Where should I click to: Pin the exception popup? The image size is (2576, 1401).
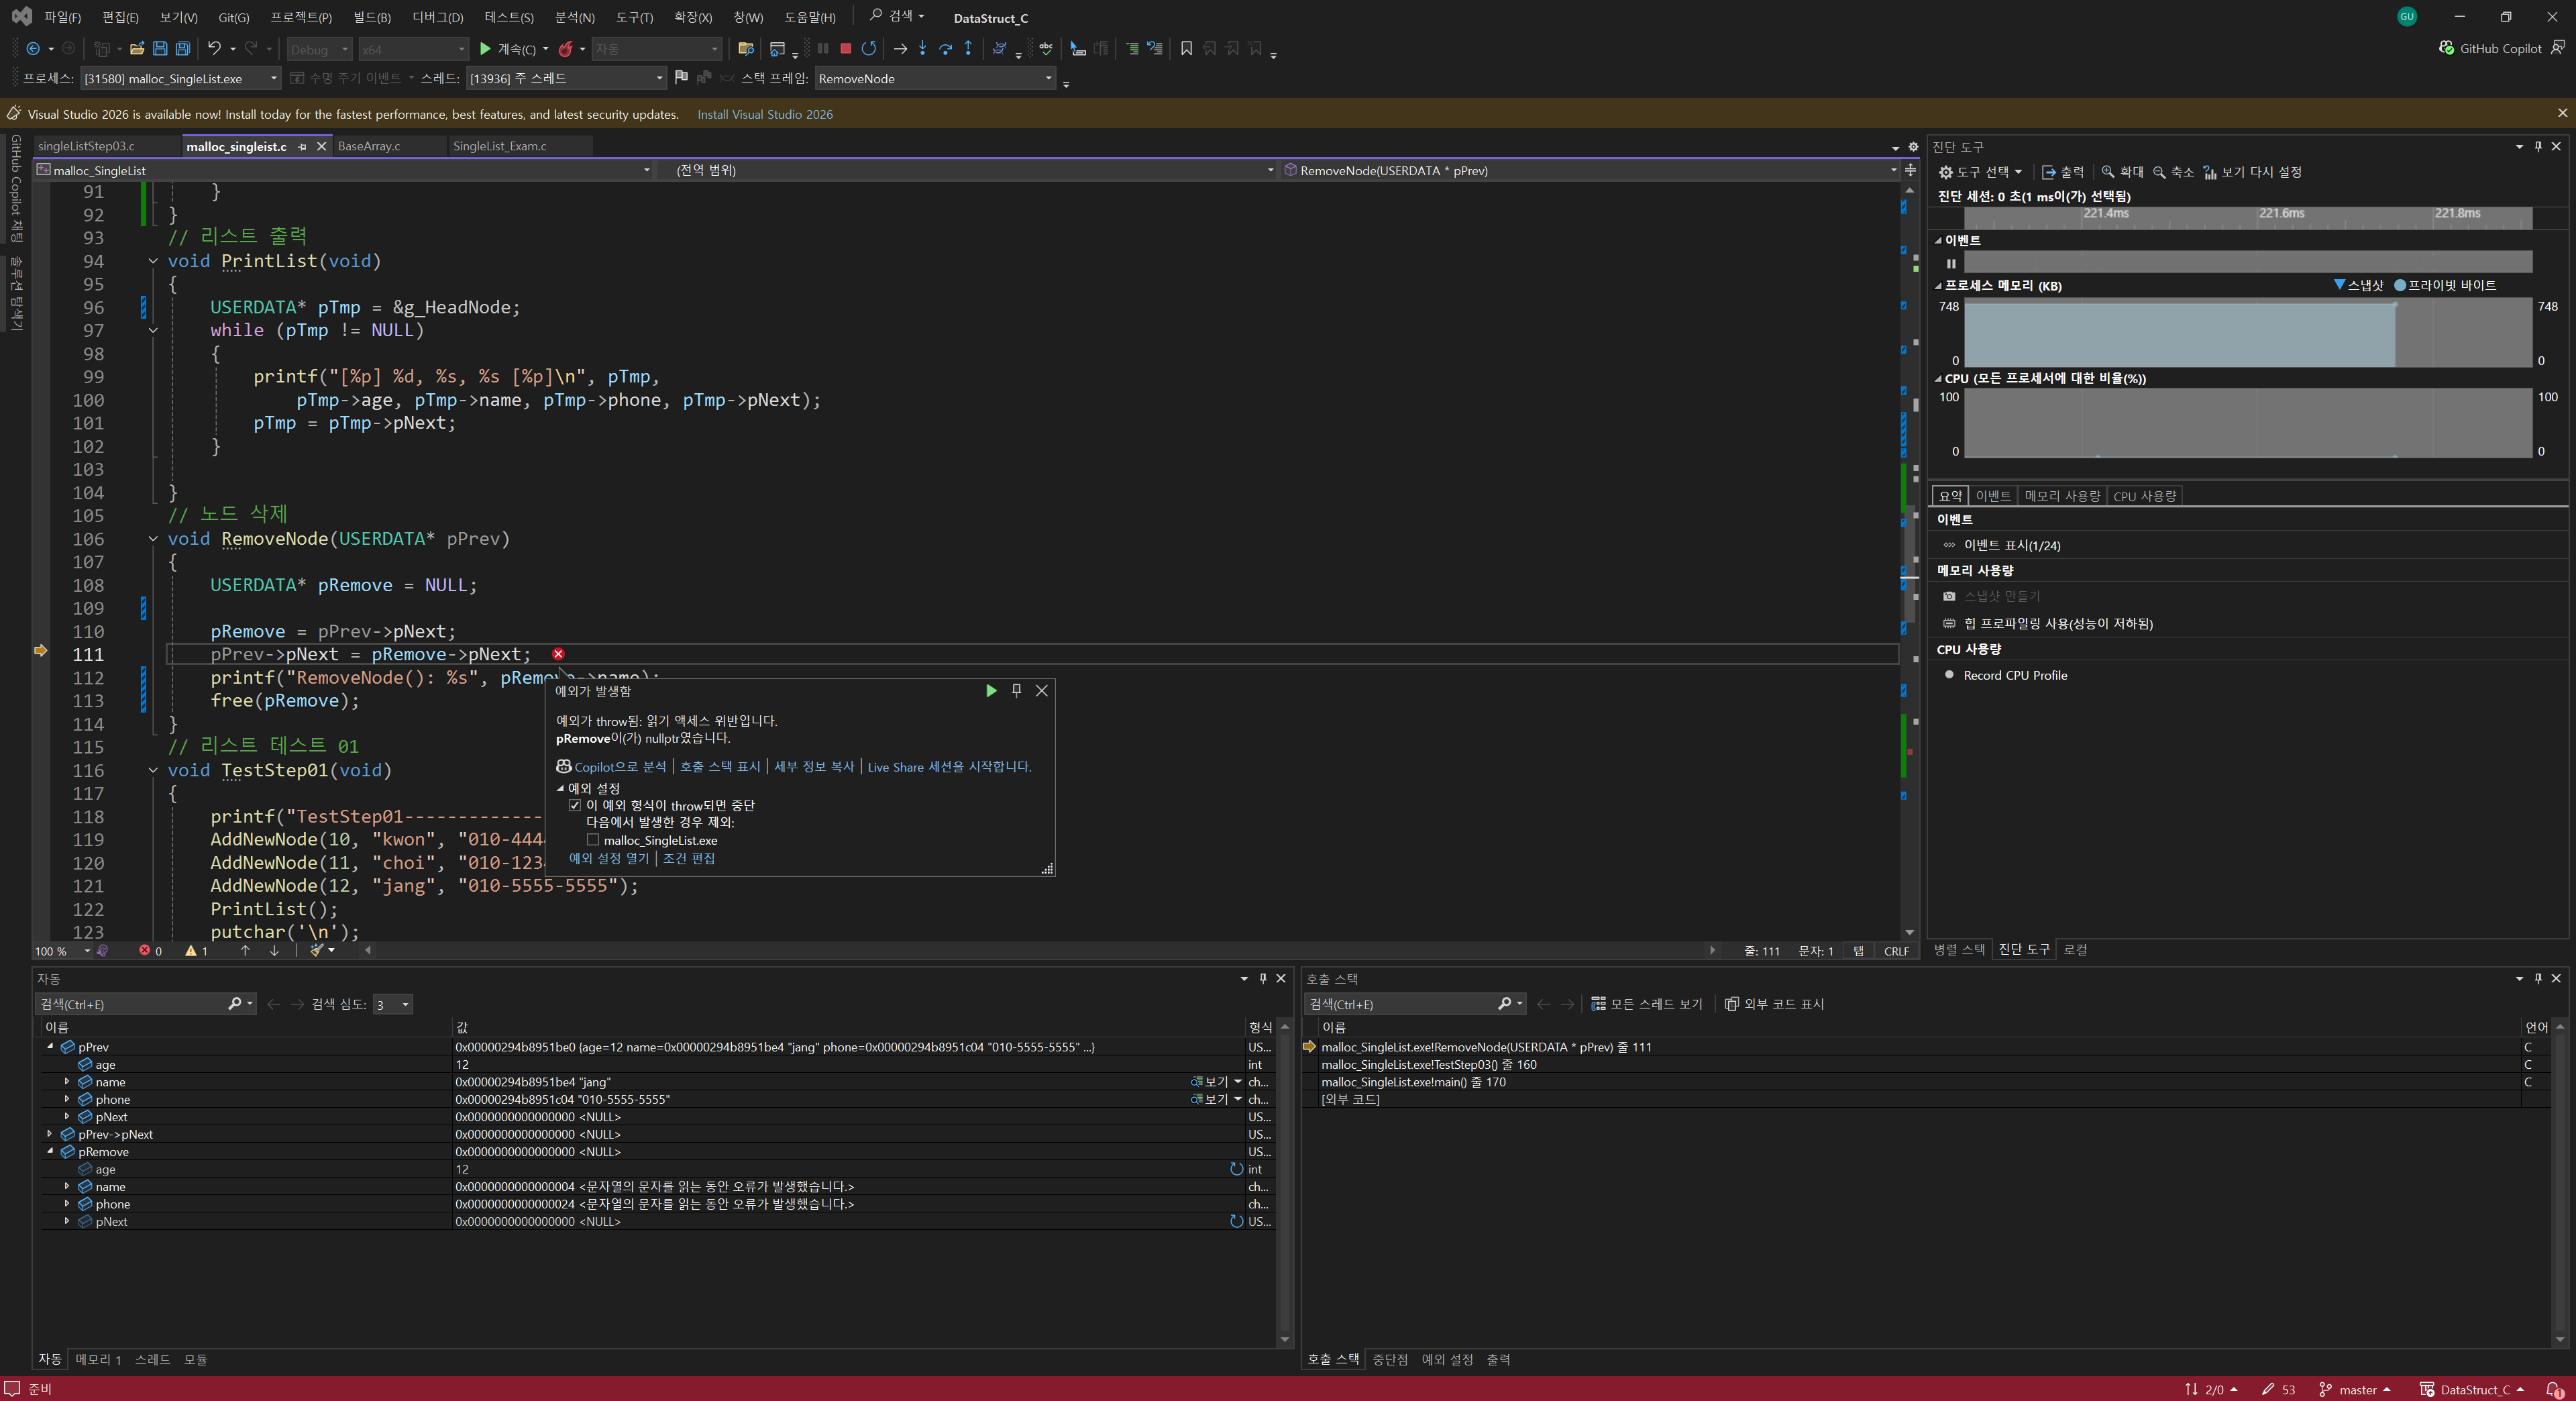tap(1016, 690)
